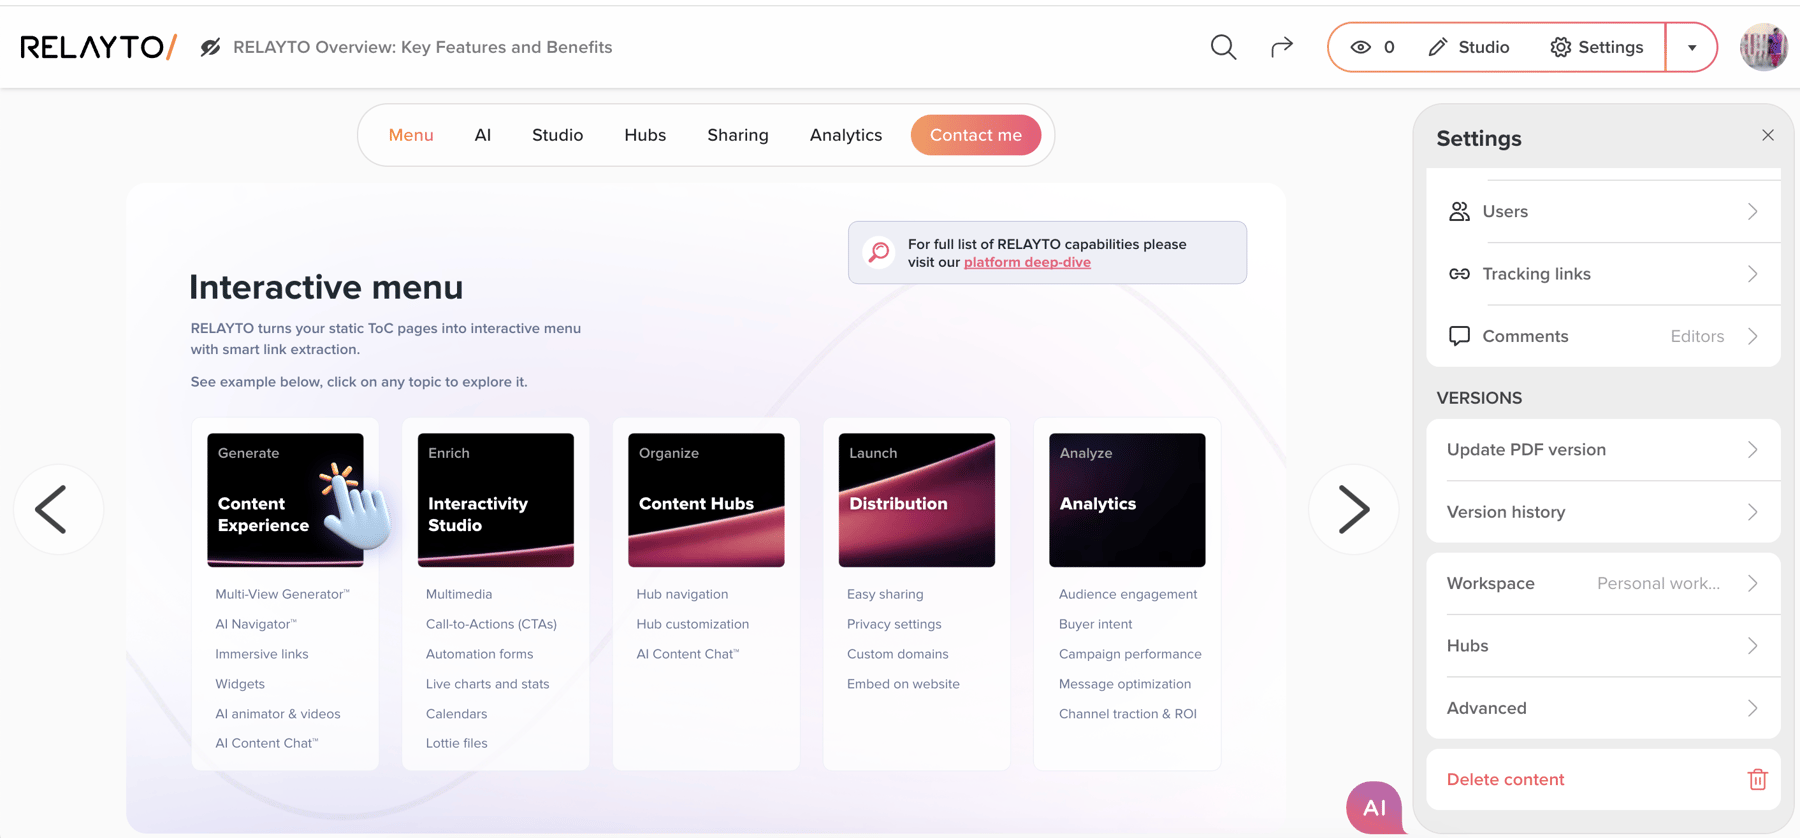Viewport: 1800px width, 838px height.
Task: Expand Tracking links settings
Action: 1603,274
